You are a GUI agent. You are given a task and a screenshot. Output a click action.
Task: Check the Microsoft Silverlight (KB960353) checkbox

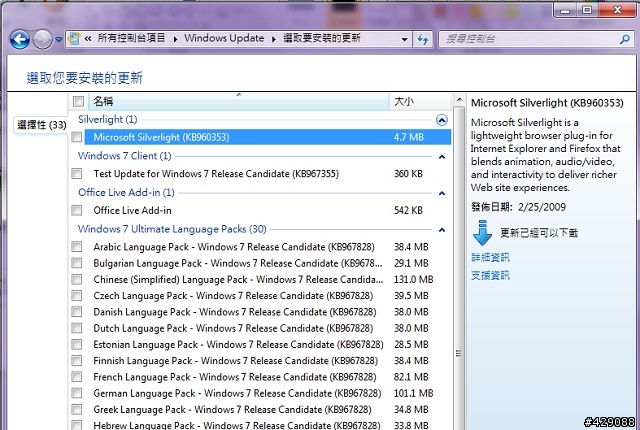[77, 137]
